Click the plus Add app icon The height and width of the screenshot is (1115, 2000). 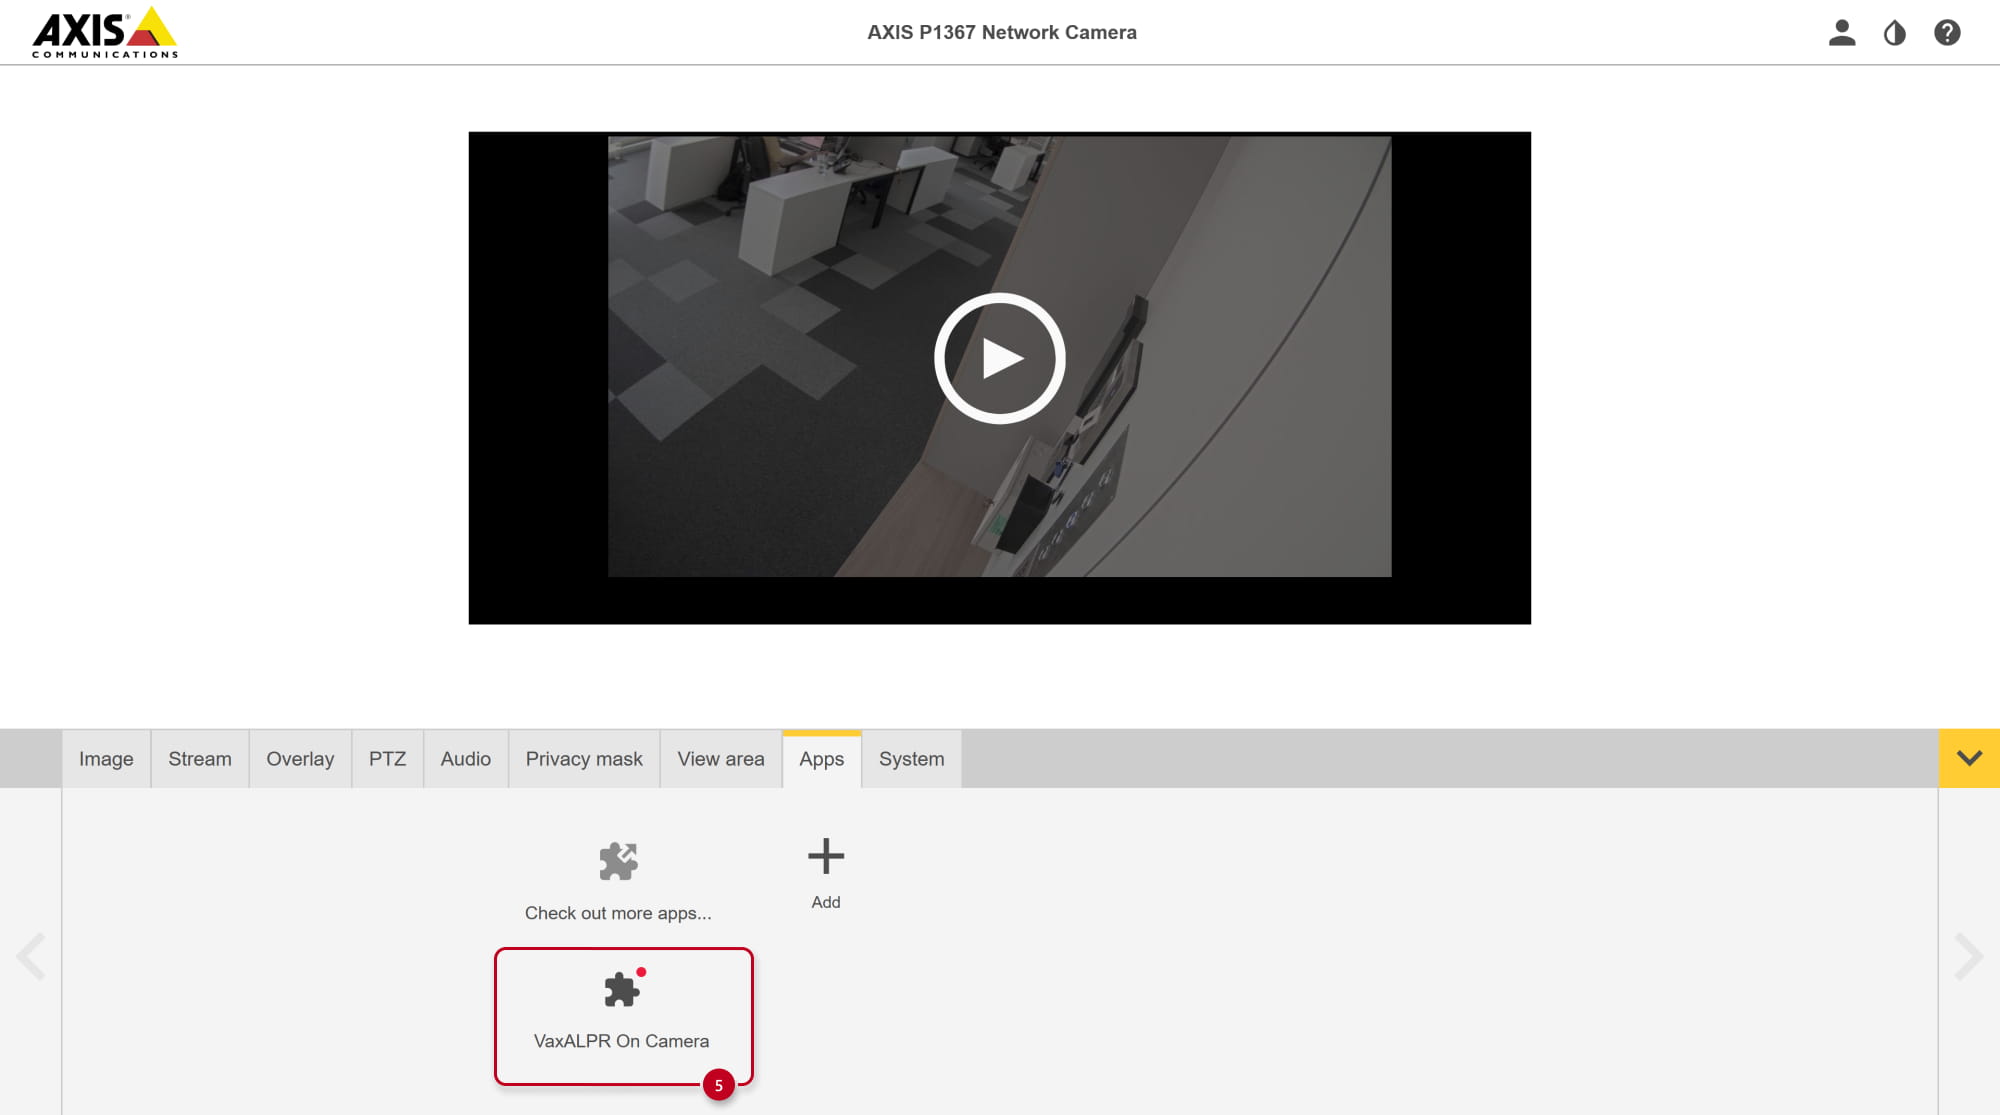[826, 856]
